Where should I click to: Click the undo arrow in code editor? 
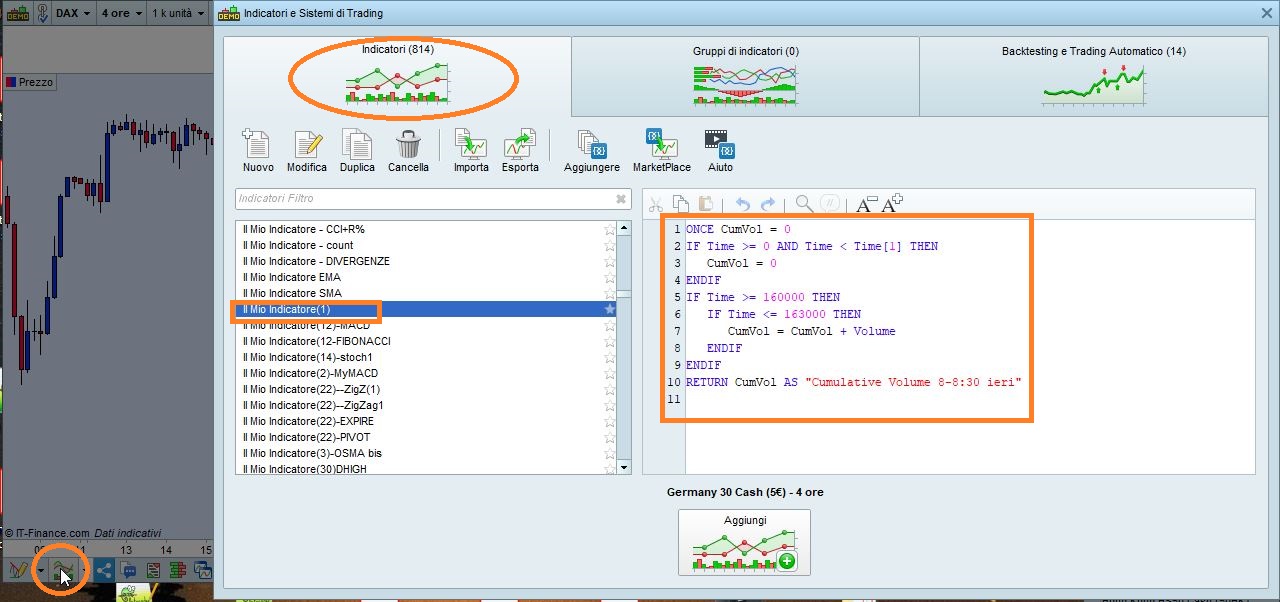pos(742,204)
